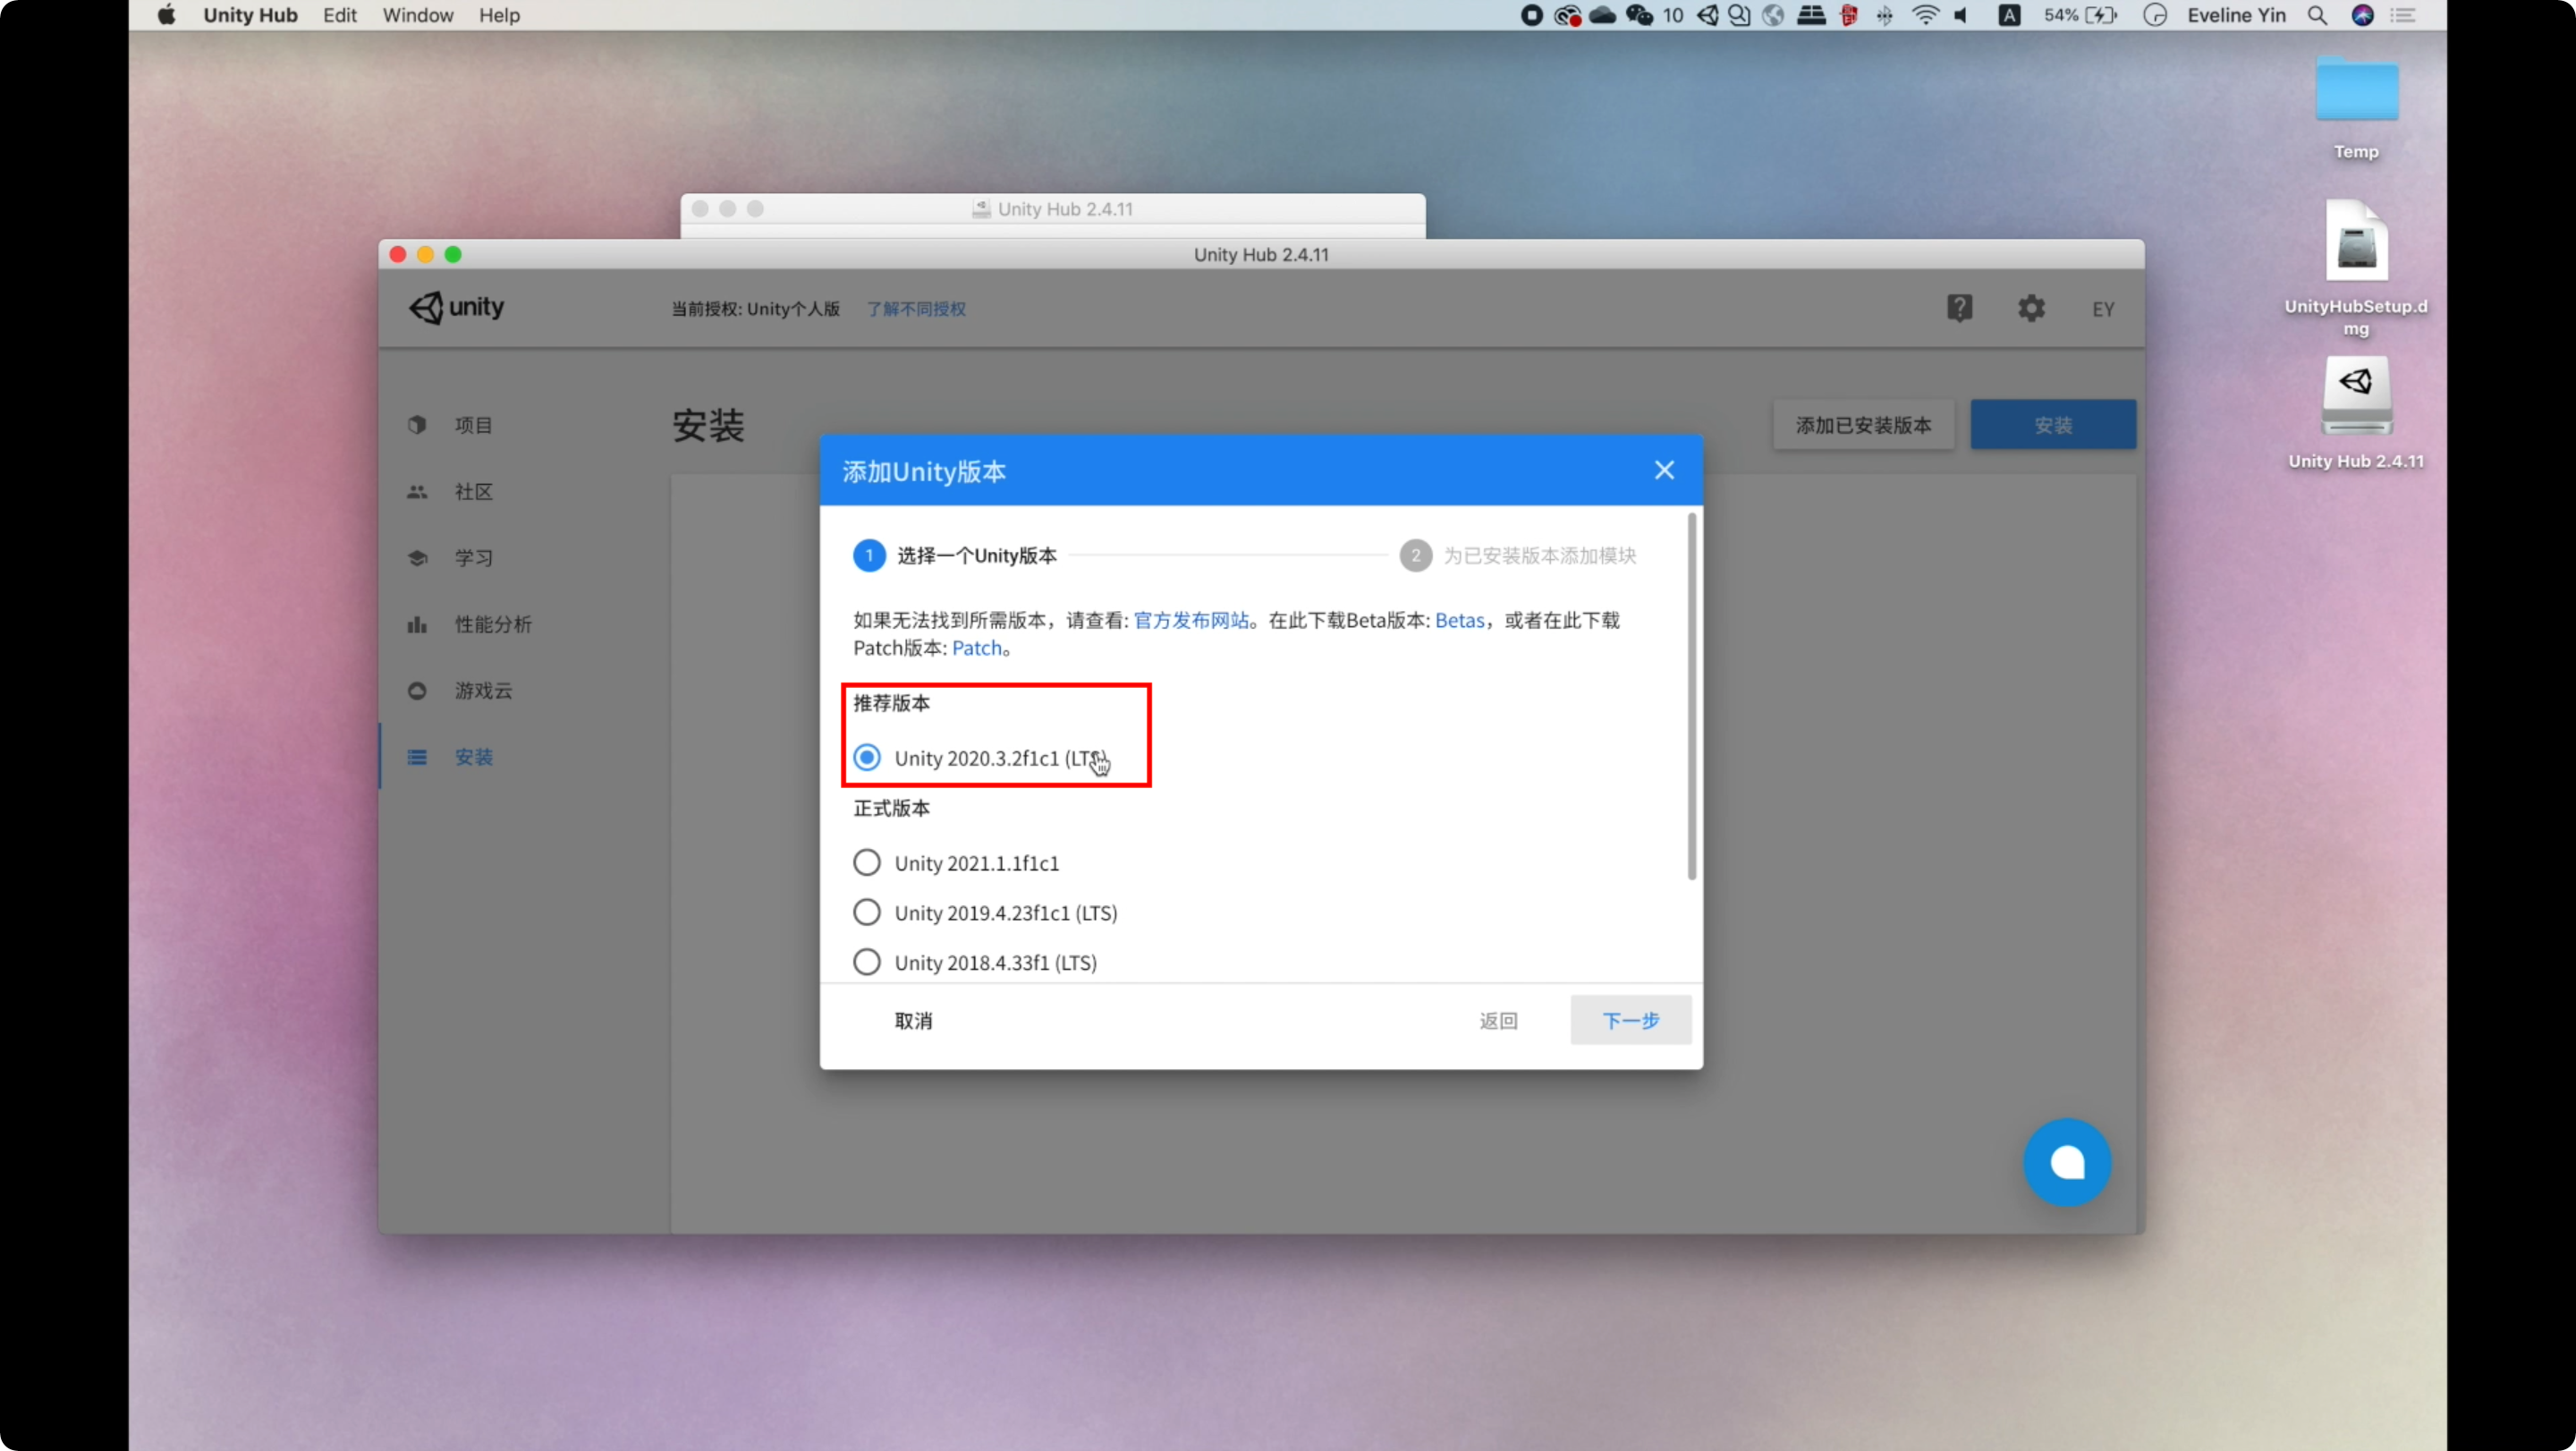Choose Unity 2019.4.23f1c1 (LTS) version
The width and height of the screenshot is (2576, 1451).
click(x=867, y=912)
